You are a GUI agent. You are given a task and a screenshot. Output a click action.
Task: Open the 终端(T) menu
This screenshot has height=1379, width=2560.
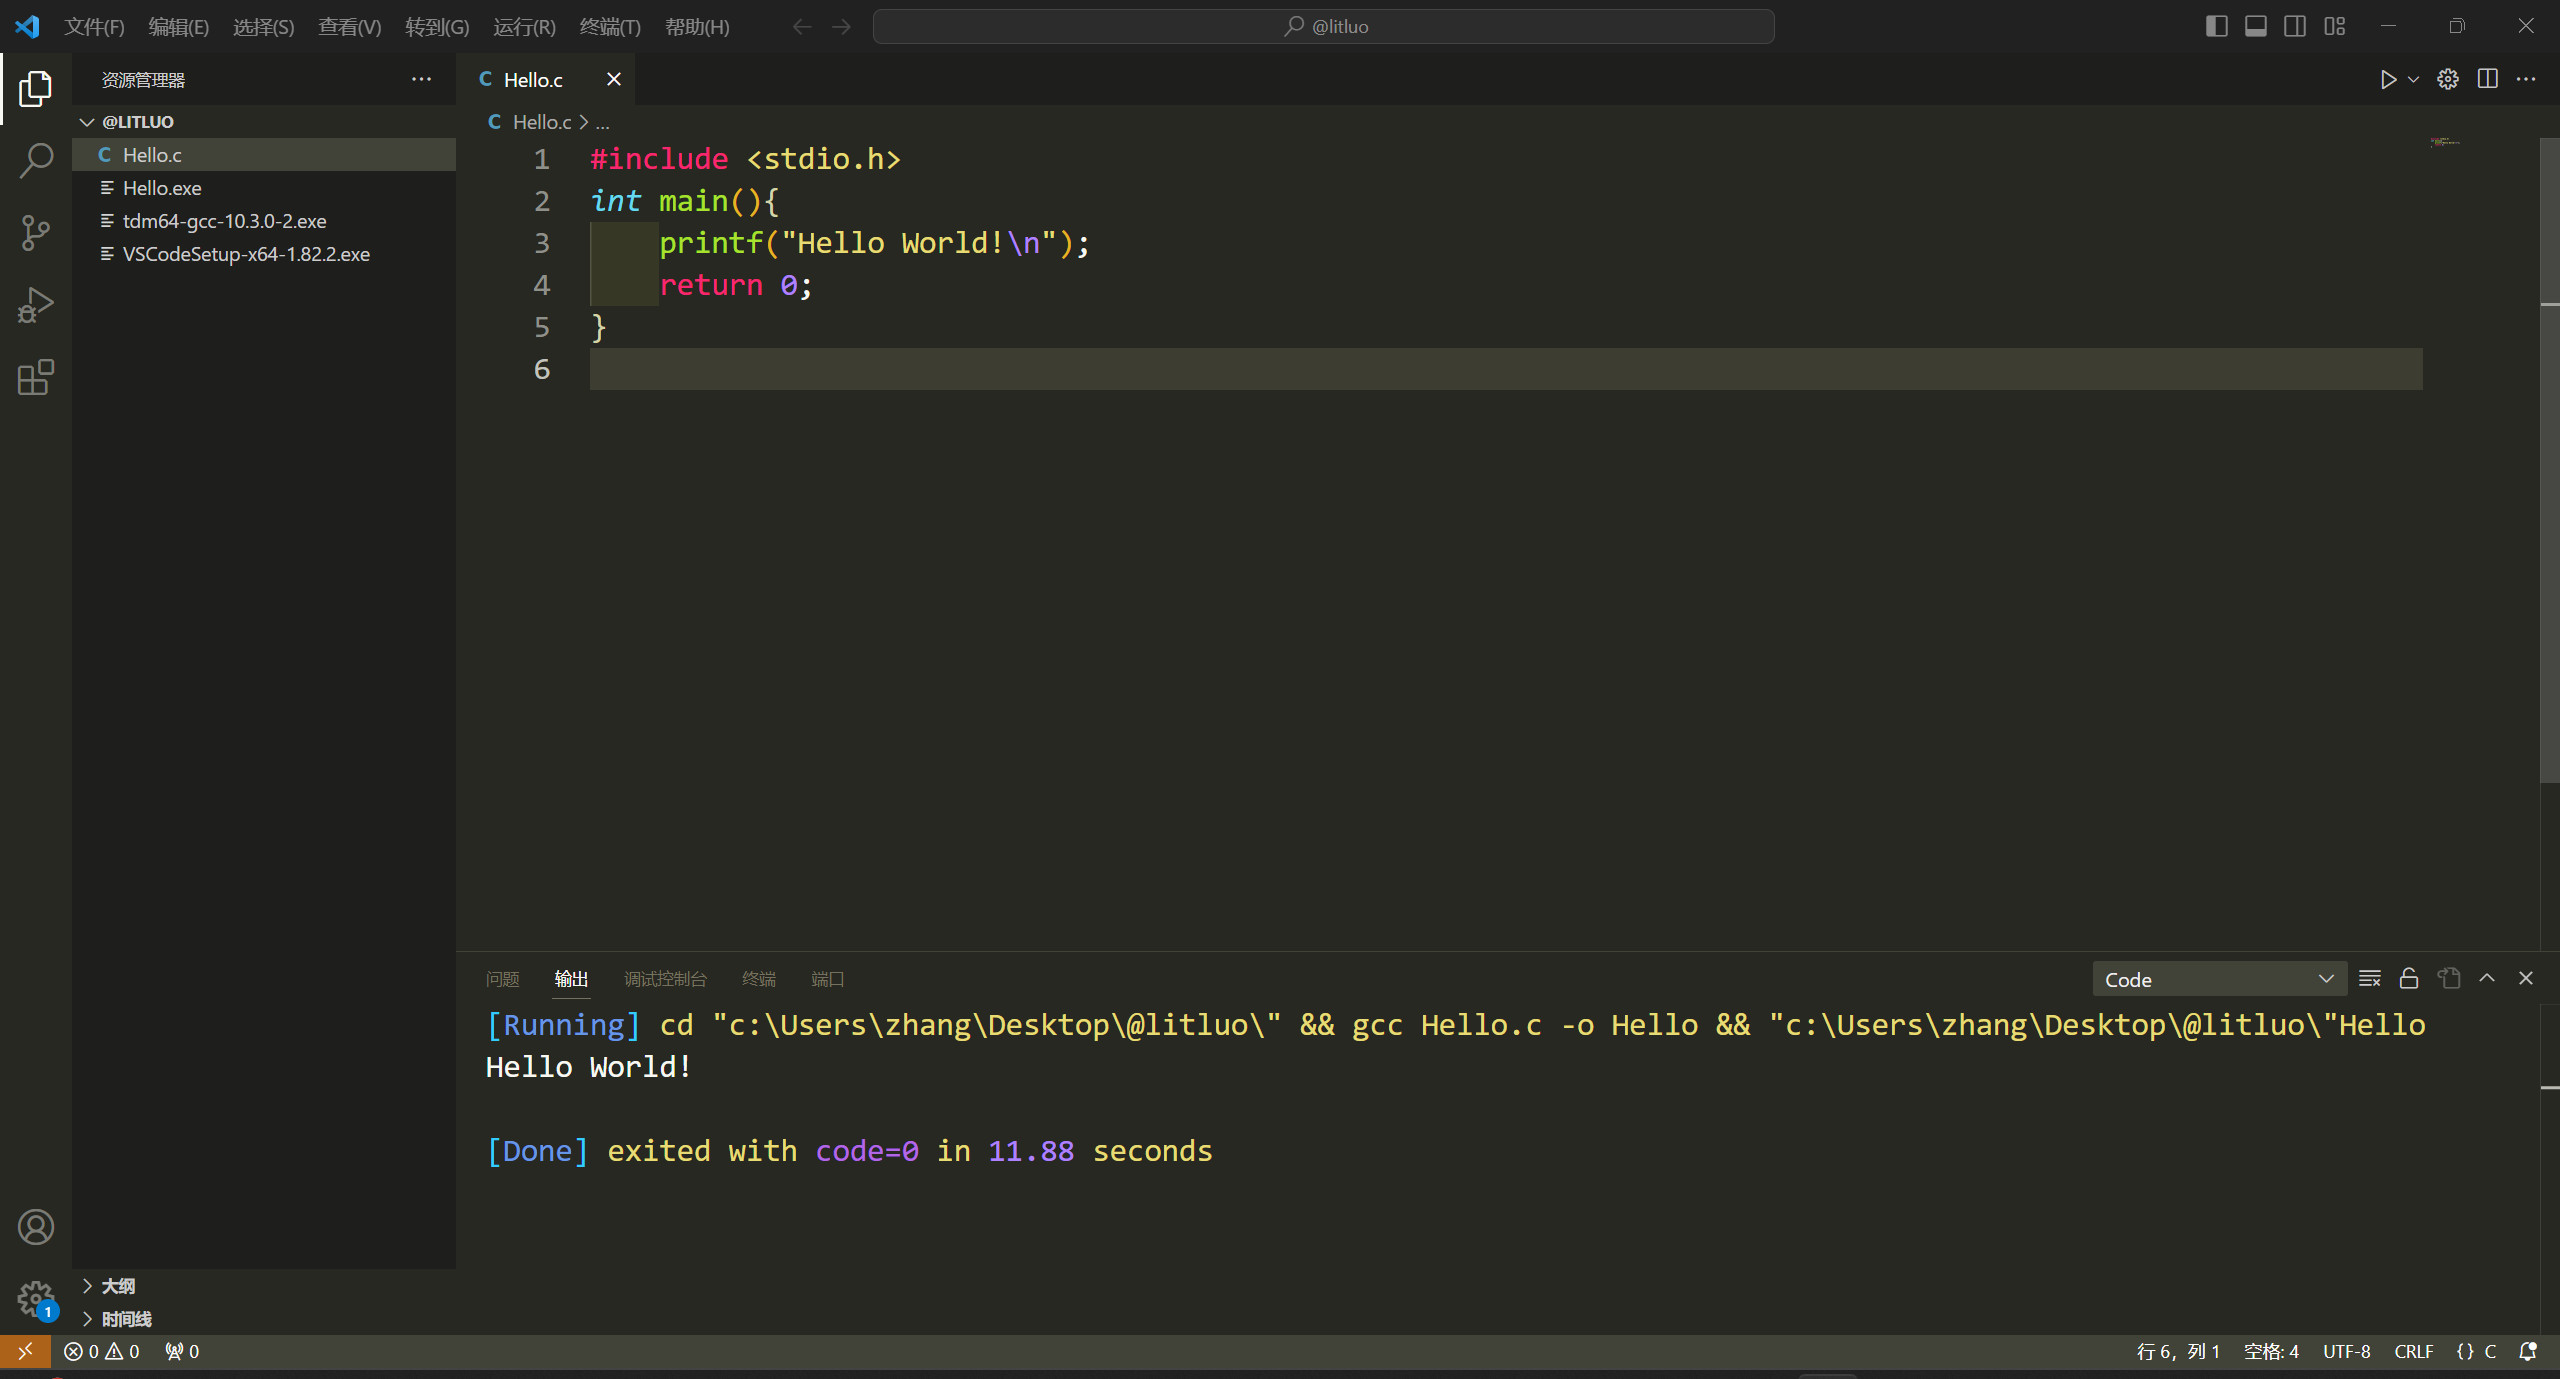tap(610, 27)
